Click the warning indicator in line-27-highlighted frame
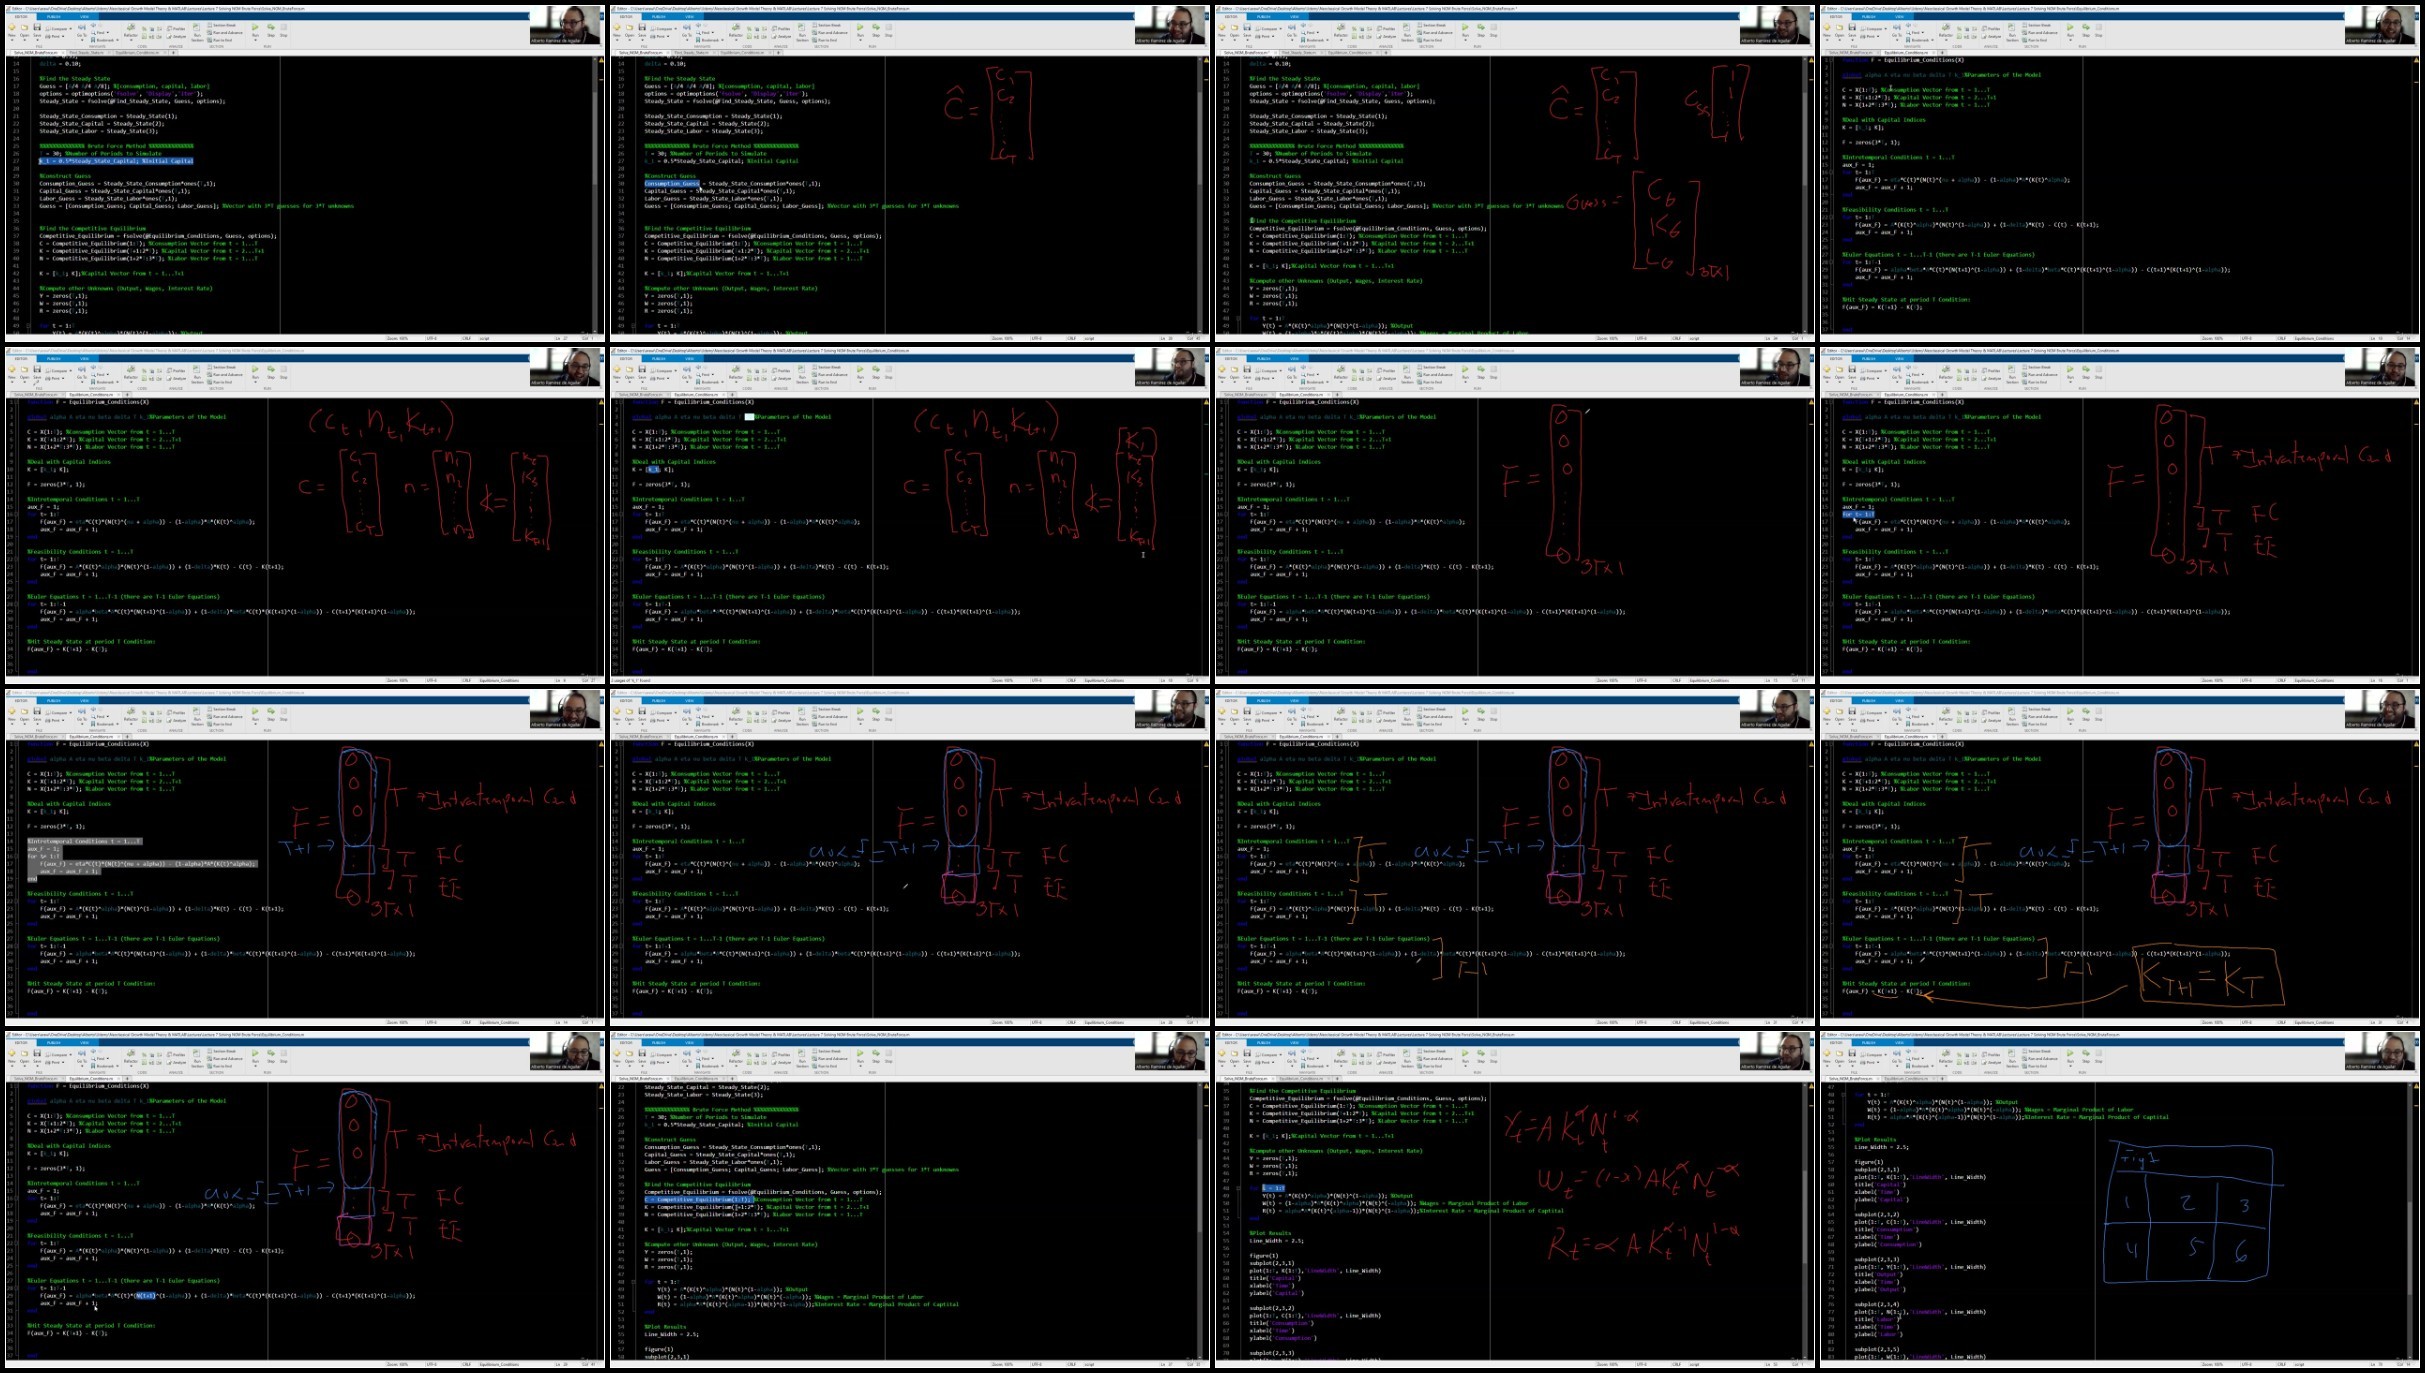 601,59
